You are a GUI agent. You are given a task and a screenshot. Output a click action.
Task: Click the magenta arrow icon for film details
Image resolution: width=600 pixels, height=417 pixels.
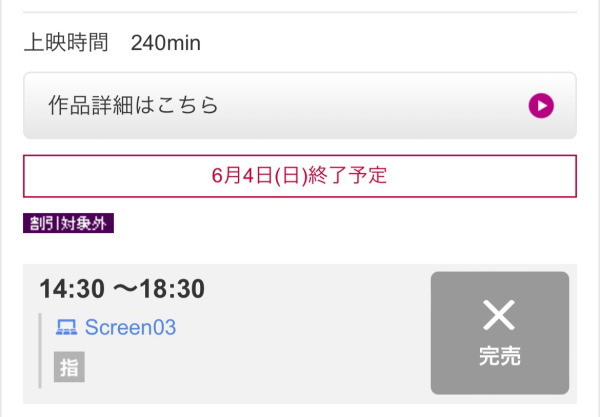click(x=540, y=105)
